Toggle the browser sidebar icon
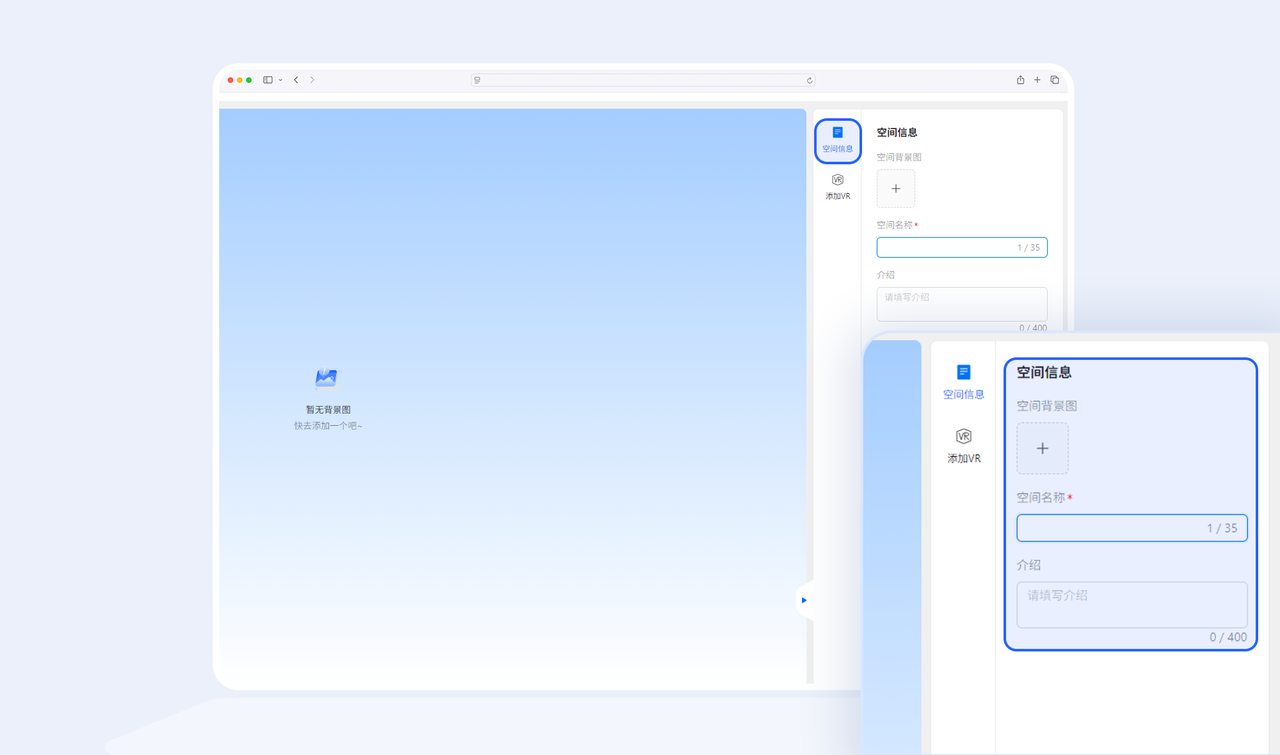Screen dimensions: 1280x755 pos(267,80)
